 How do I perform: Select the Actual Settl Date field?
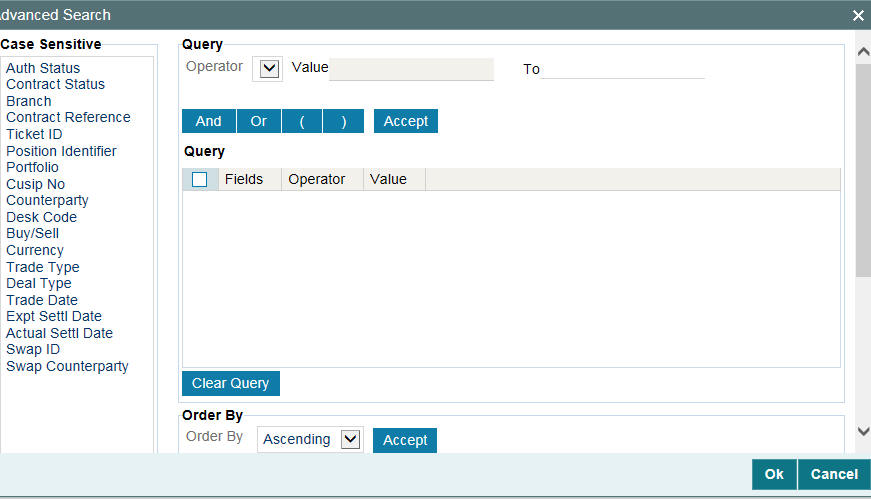tap(59, 333)
